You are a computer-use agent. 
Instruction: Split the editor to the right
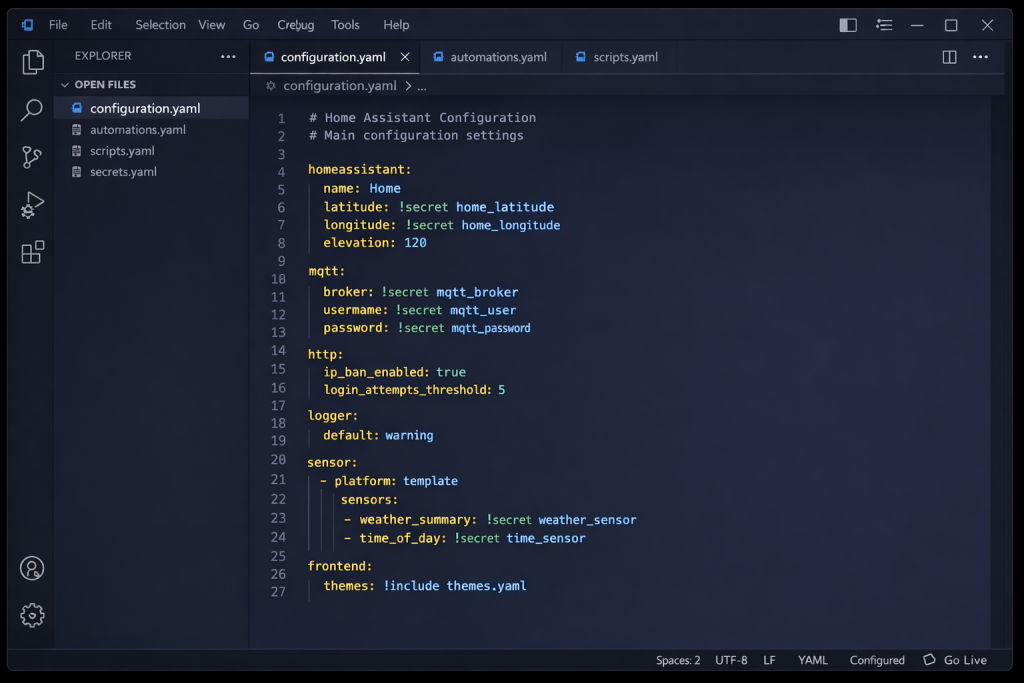(x=950, y=57)
